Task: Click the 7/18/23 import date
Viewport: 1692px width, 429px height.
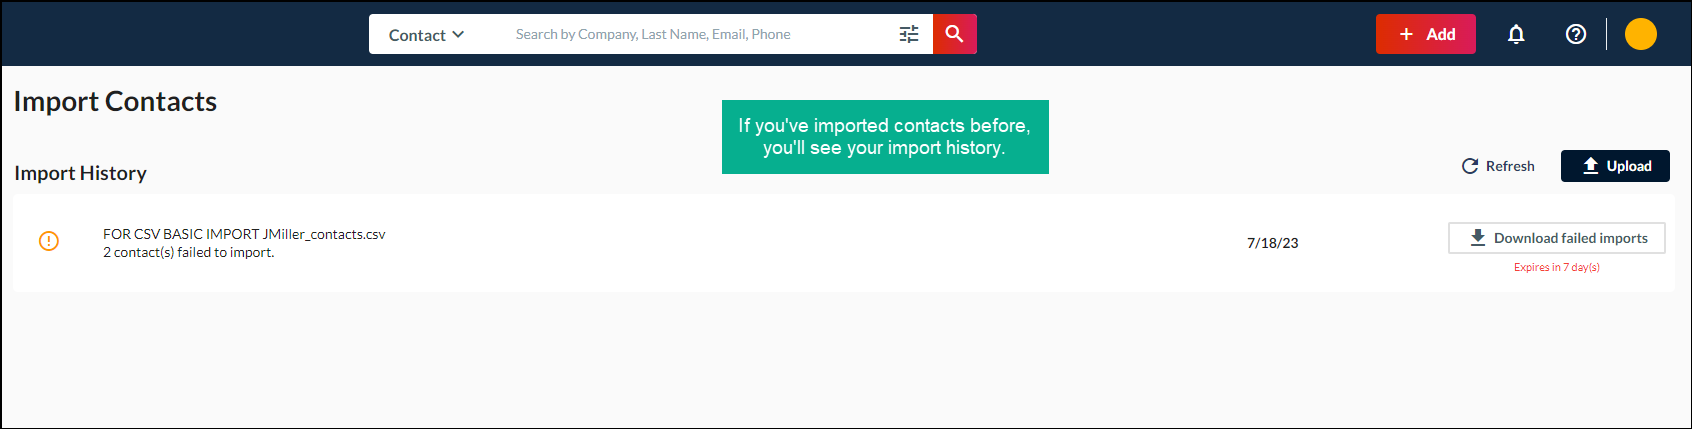Action: pyautogui.click(x=1272, y=243)
